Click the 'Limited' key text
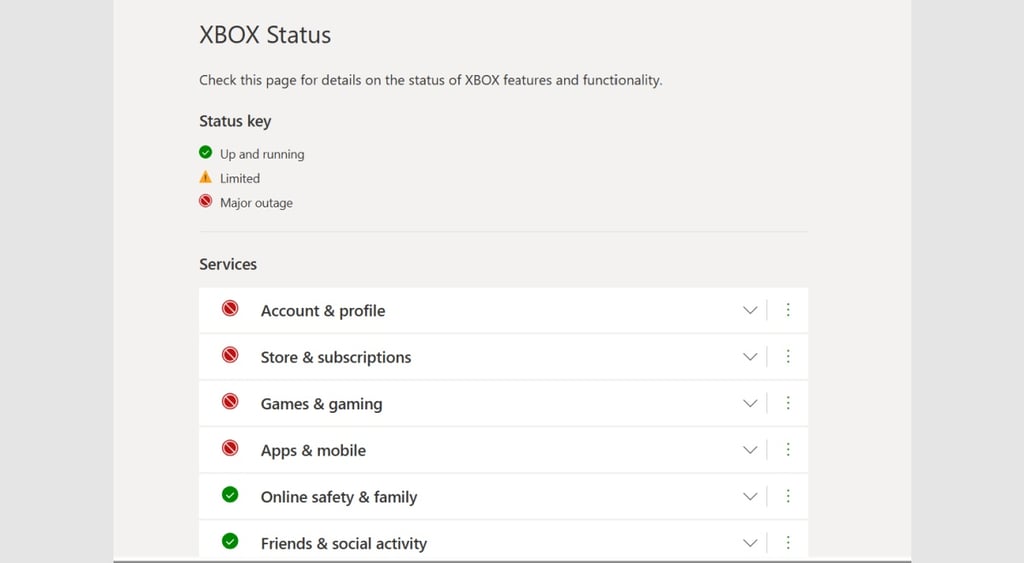Image resolution: width=1024 pixels, height=563 pixels. [x=240, y=178]
